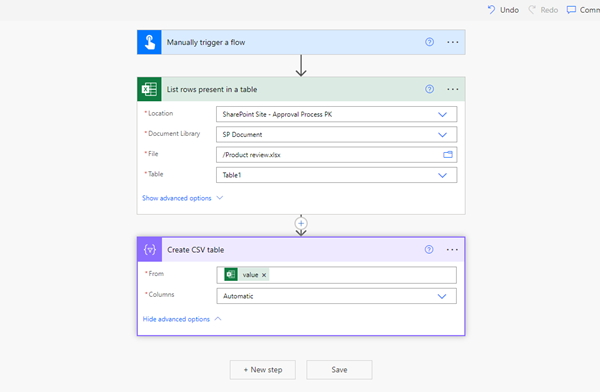The height and width of the screenshot is (392, 600).
Task: Open help for Manually trigger a flow
Action: (x=429, y=42)
